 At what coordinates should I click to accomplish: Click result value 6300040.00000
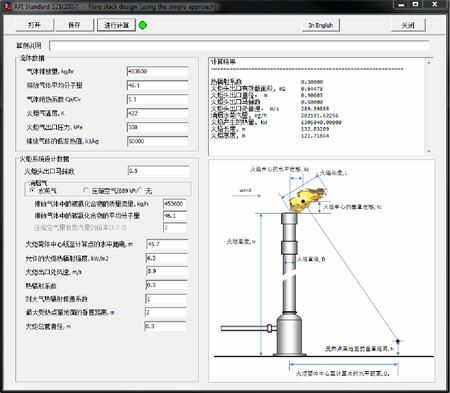[x=321, y=122]
